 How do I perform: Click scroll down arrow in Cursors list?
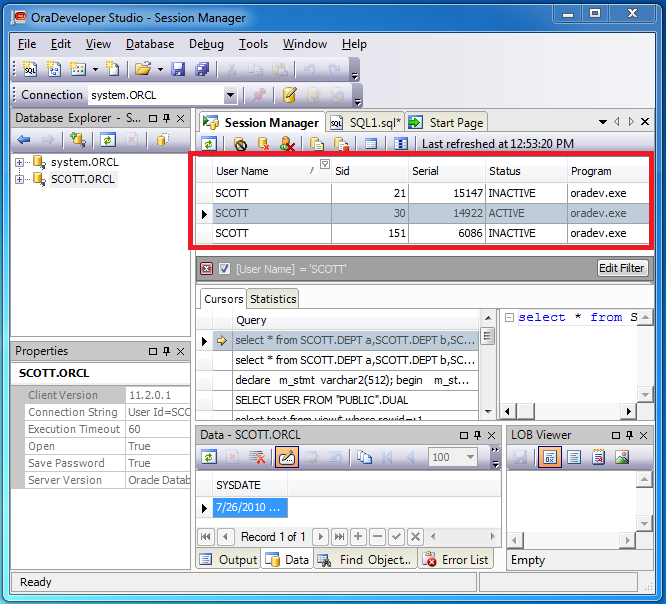pos(488,411)
